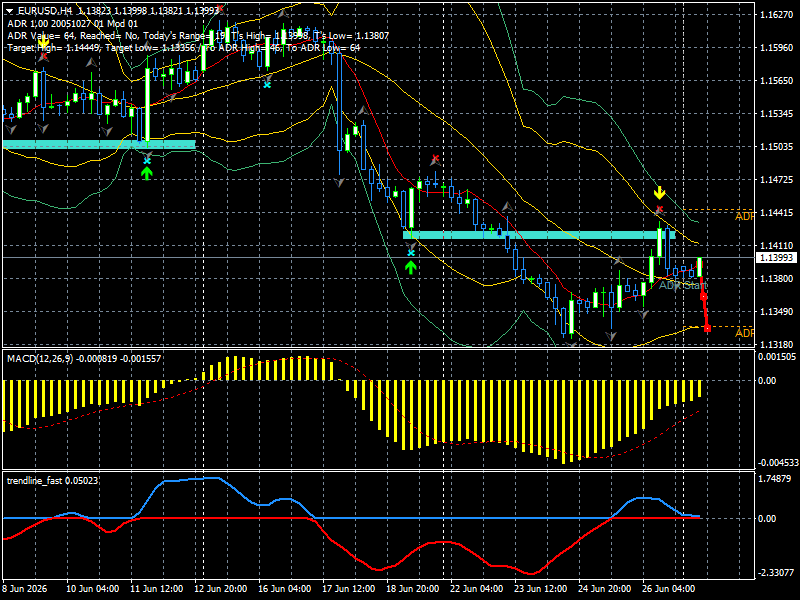Click price level 1.13800 on the axis
Screen dimensions: 800x600
pyautogui.click(x=777, y=279)
